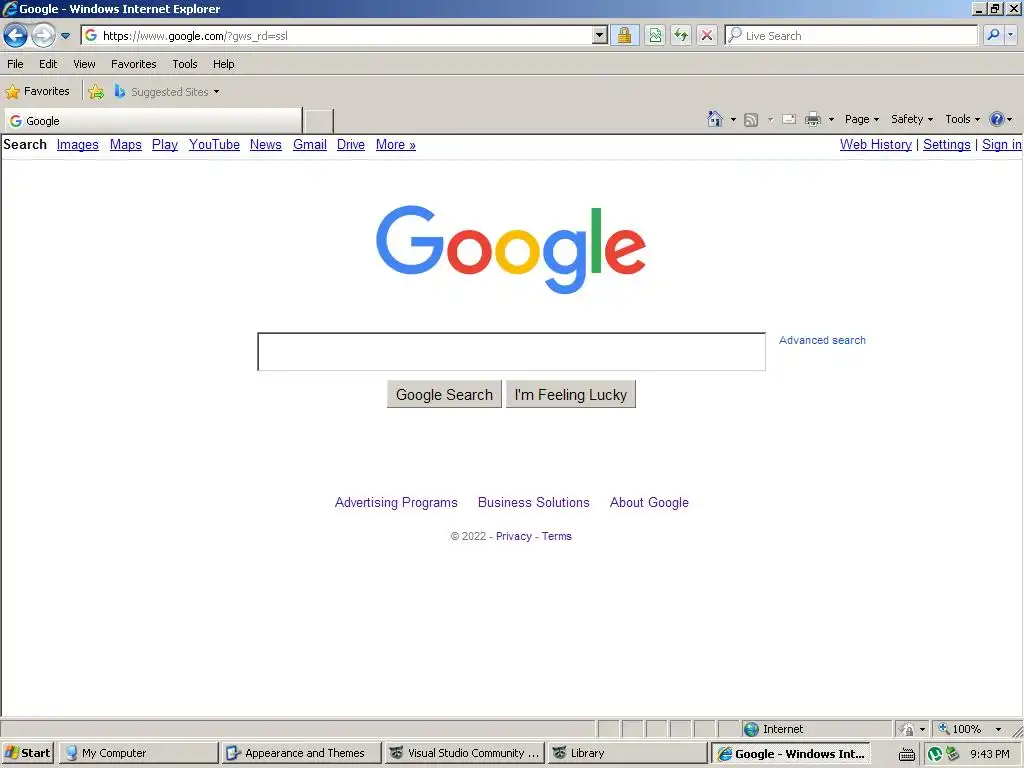Click the Advanced search link
Screen dimensions: 1024x768
tap(822, 340)
